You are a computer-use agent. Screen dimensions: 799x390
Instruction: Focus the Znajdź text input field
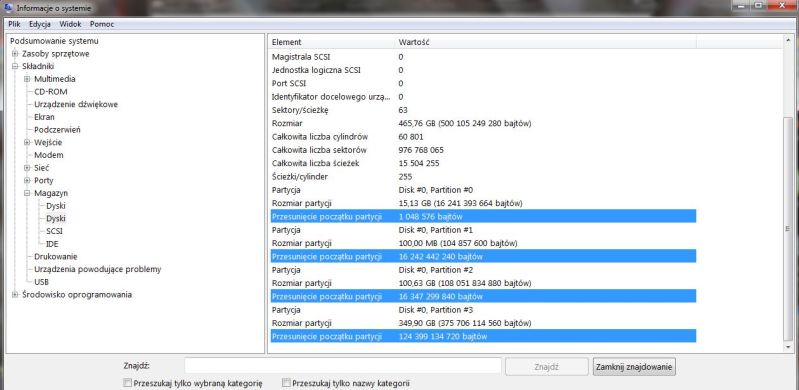pyautogui.click(x=343, y=366)
